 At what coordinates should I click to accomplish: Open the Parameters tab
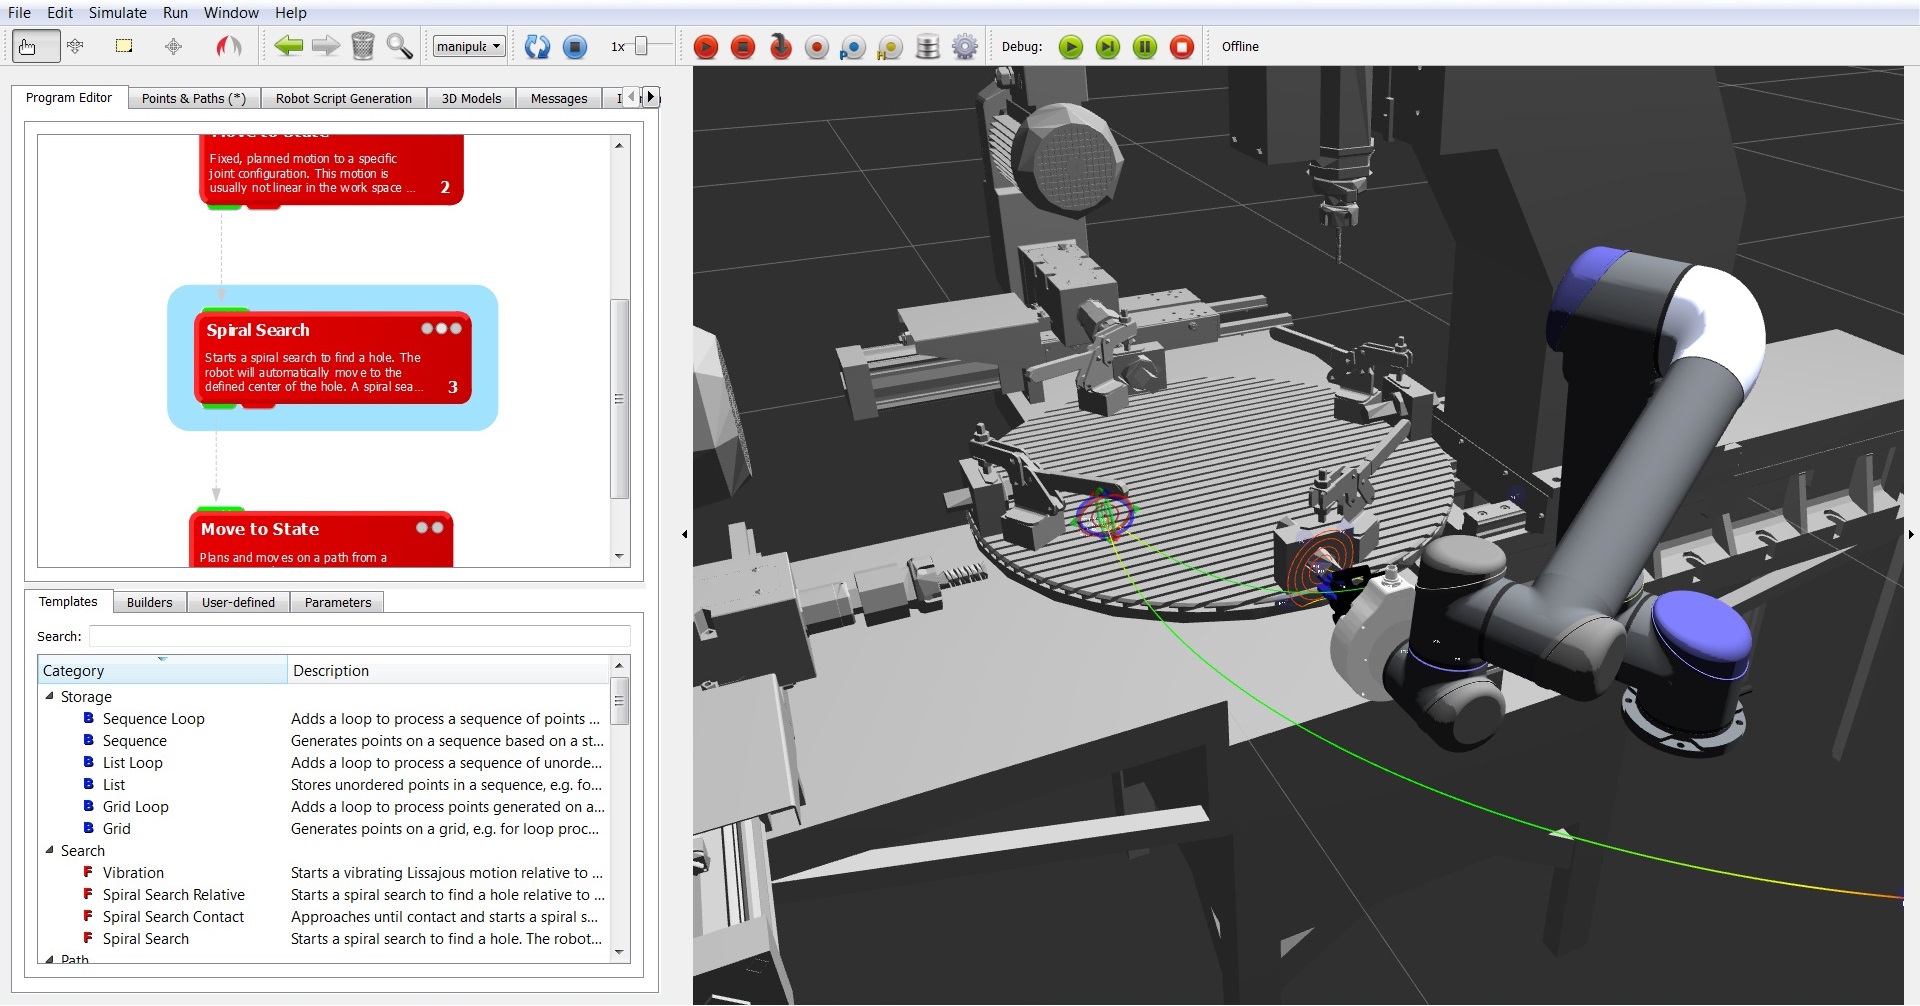point(338,602)
